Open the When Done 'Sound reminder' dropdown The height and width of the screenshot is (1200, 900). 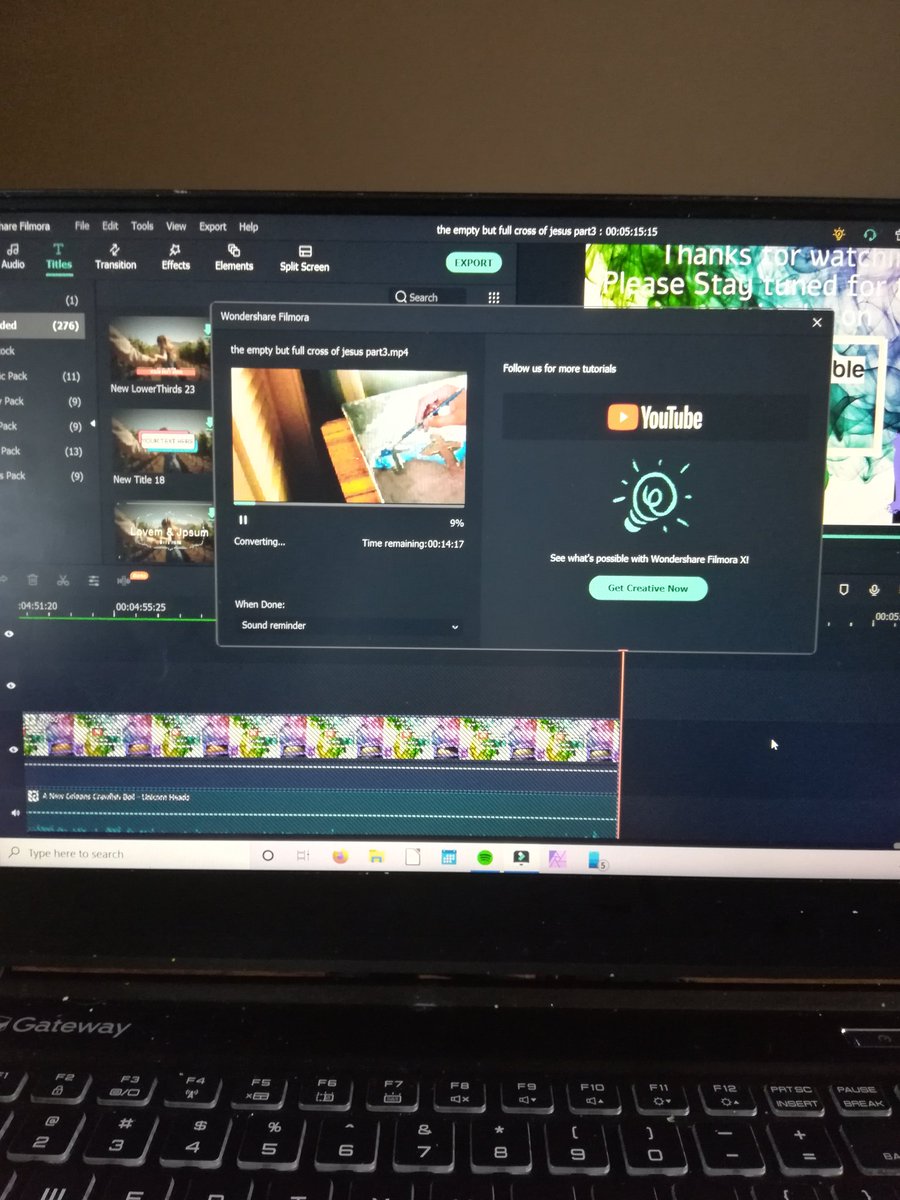pos(348,626)
